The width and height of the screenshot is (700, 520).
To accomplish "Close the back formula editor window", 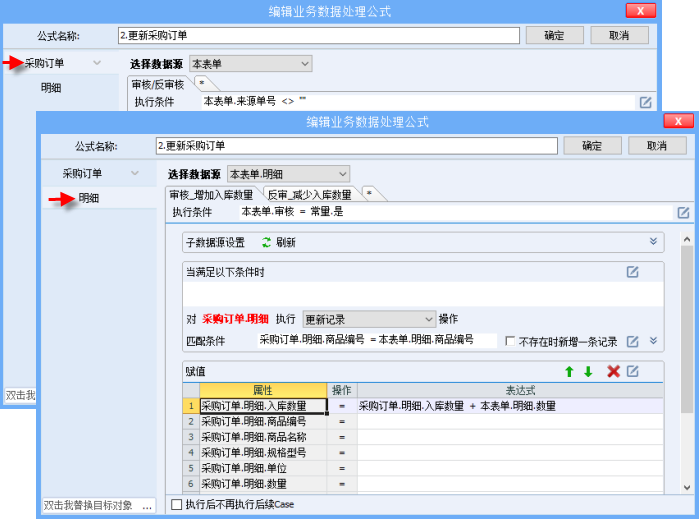I will pyautogui.click(x=641, y=11).
